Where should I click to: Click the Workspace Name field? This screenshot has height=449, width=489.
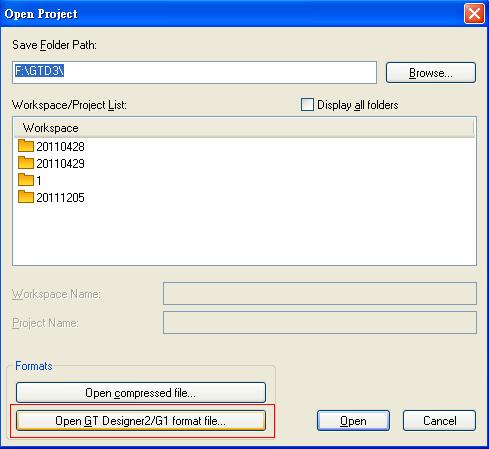pos(320,293)
